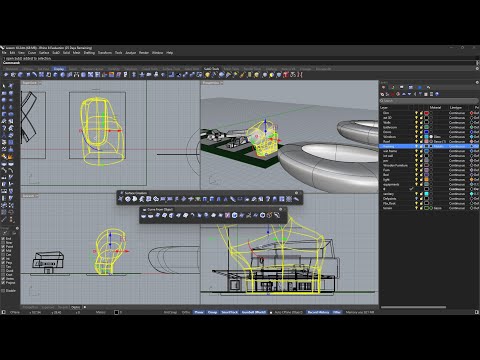The image size is (480, 360).
Task: Toggle Osnap in the status bar
Action: [x=212, y=312]
